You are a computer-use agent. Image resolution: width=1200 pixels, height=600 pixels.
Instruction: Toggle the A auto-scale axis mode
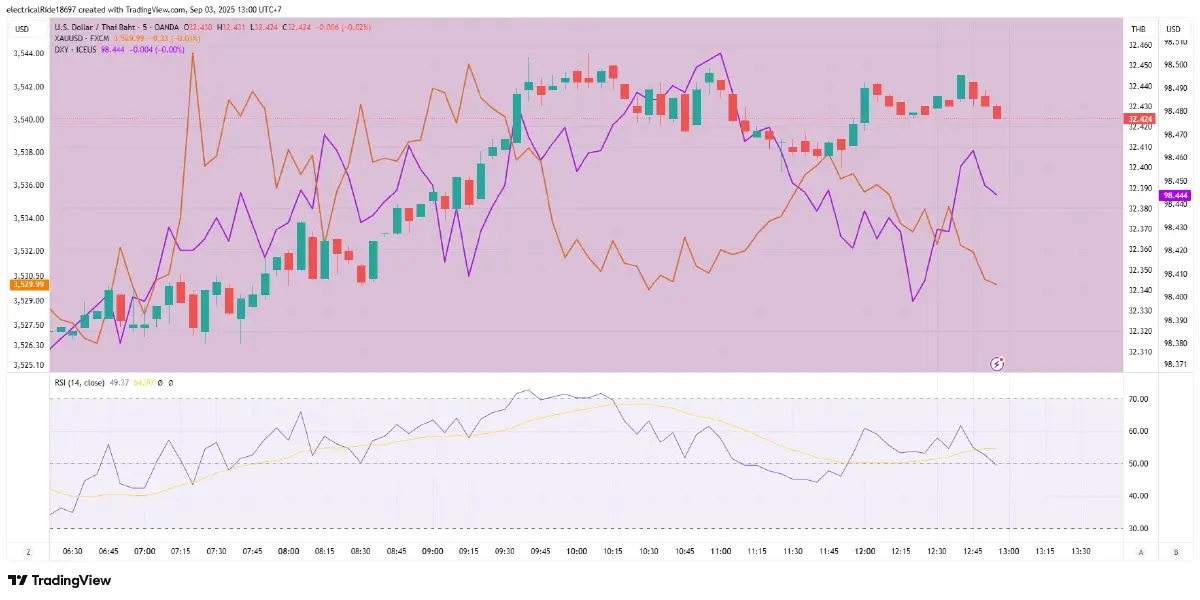point(1139,551)
